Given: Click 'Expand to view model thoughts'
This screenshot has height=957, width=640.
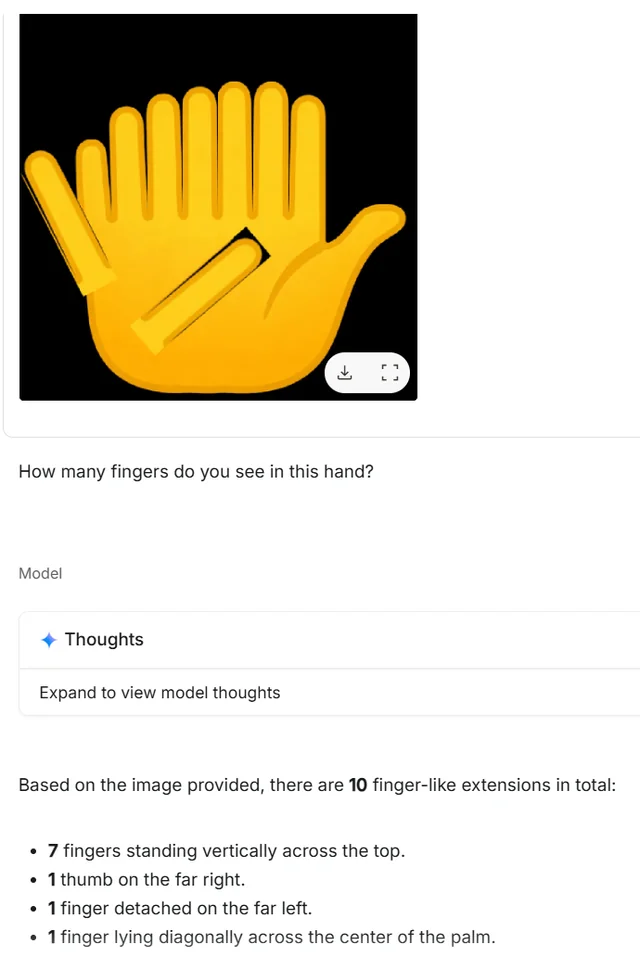Looking at the screenshot, I should [x=160, y=693].
